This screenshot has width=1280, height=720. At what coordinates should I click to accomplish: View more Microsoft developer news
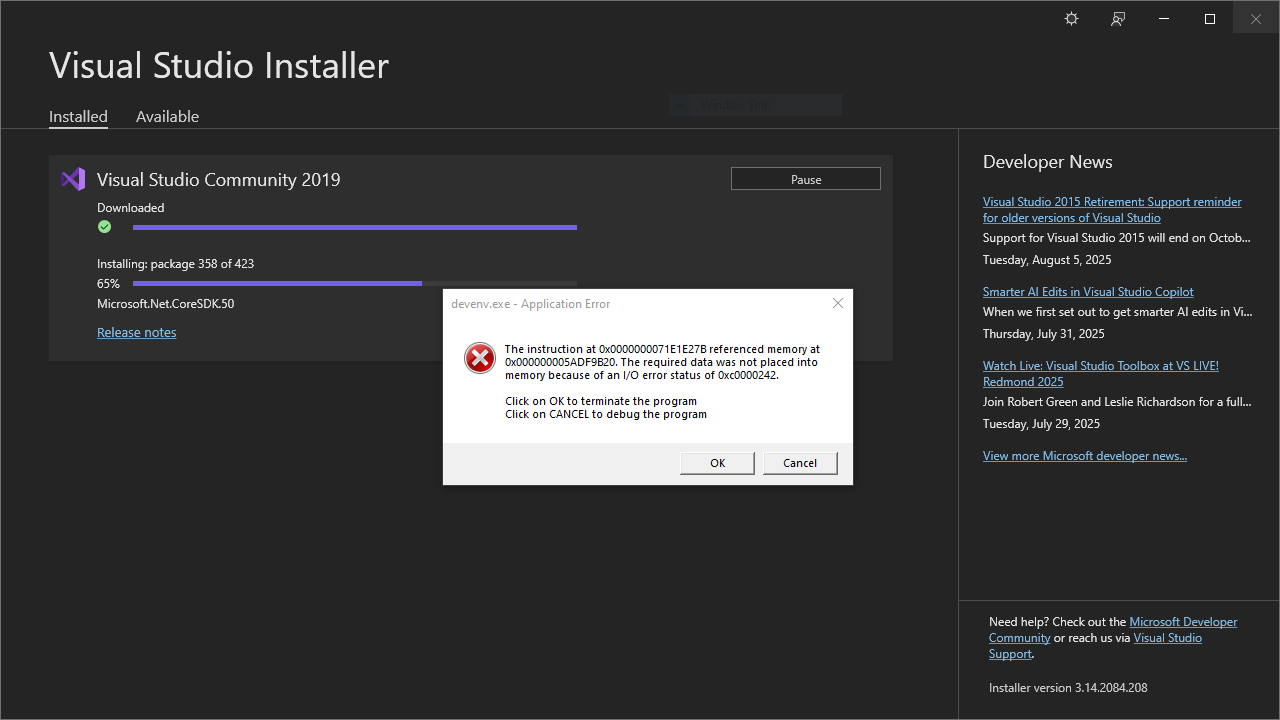tap(1085, 456)
